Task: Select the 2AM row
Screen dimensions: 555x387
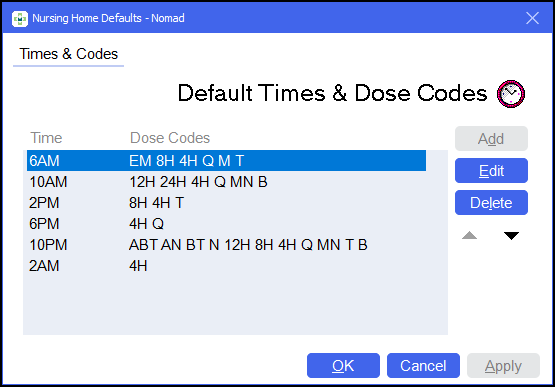Action: pos(227,266)
